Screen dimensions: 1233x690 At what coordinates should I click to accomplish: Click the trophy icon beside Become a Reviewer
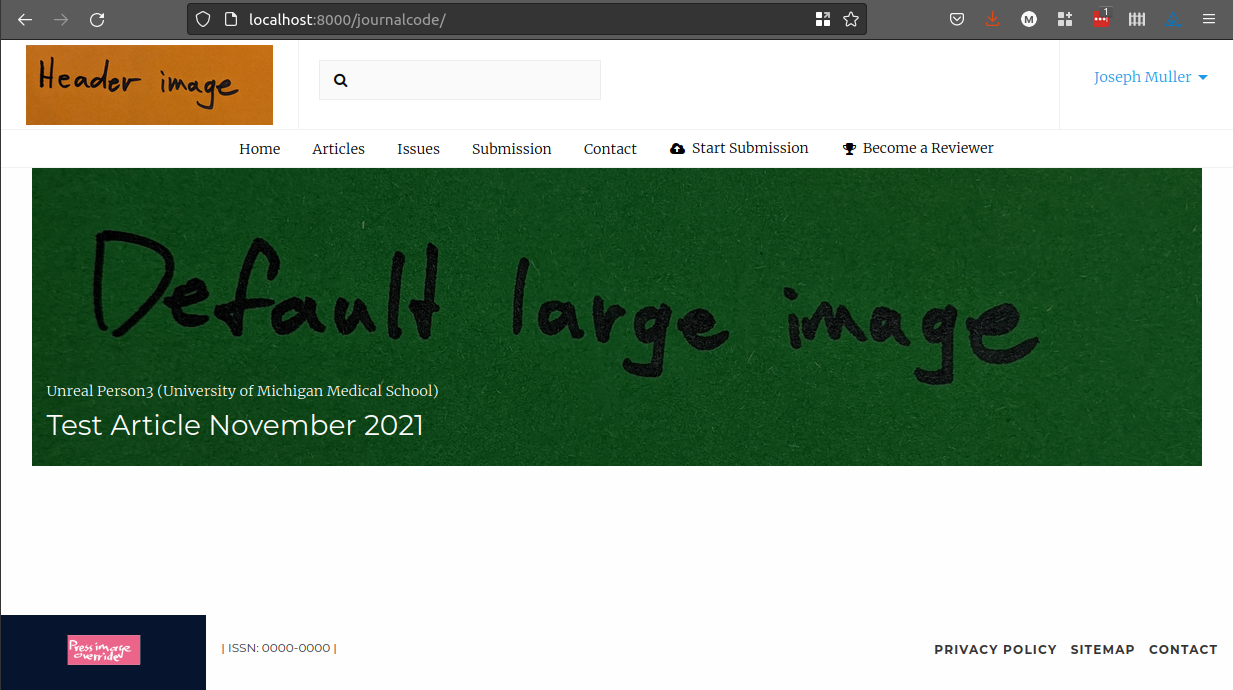pos(850,148)
